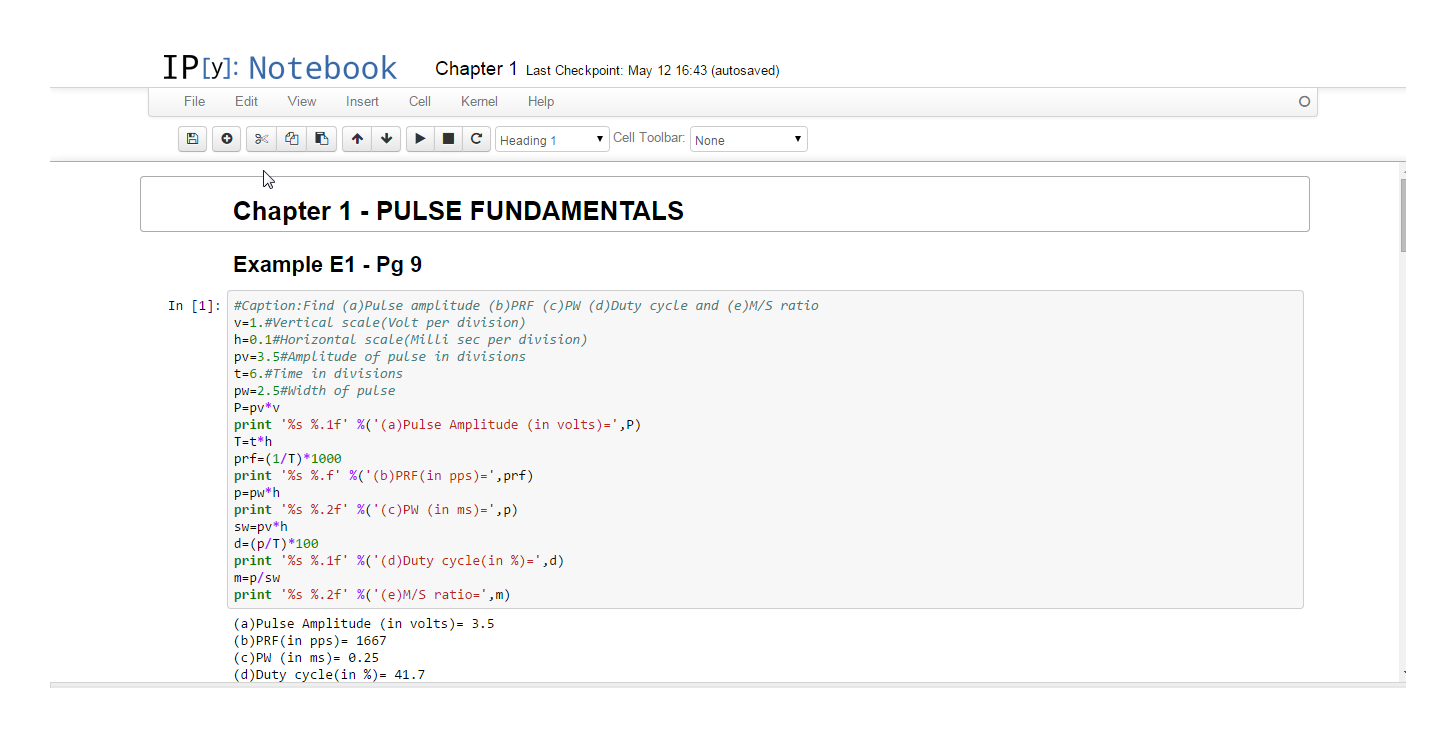This screenshot has width=1456, height=738.
Task: Click the IPython Notebook logo link
Action: coord(280,68)
